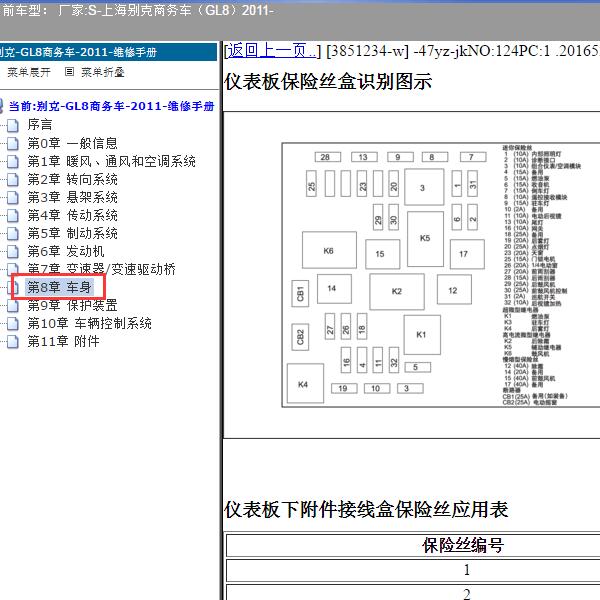
Task: Click 当前:别克-GL8商务车-2011-维修手册 root node
Action: (111, 106)
